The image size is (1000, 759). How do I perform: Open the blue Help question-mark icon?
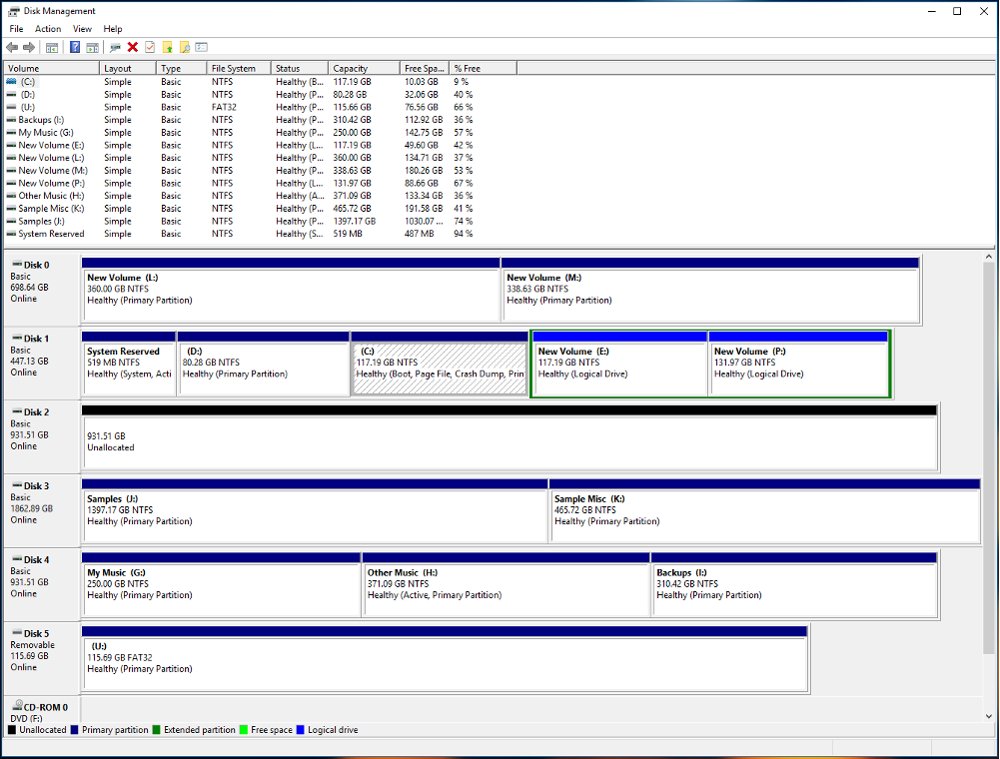pyautogui.click(x=75, y=47)
